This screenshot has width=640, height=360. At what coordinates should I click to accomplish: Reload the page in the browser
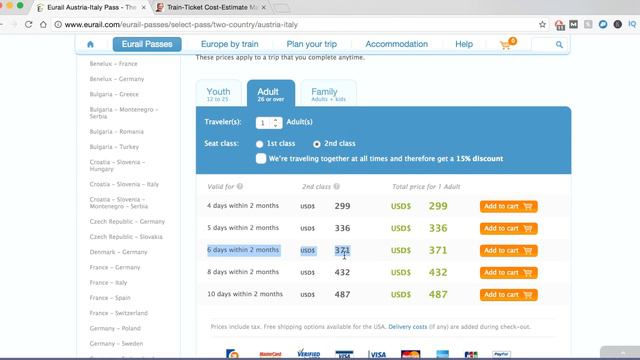point(28,24)
